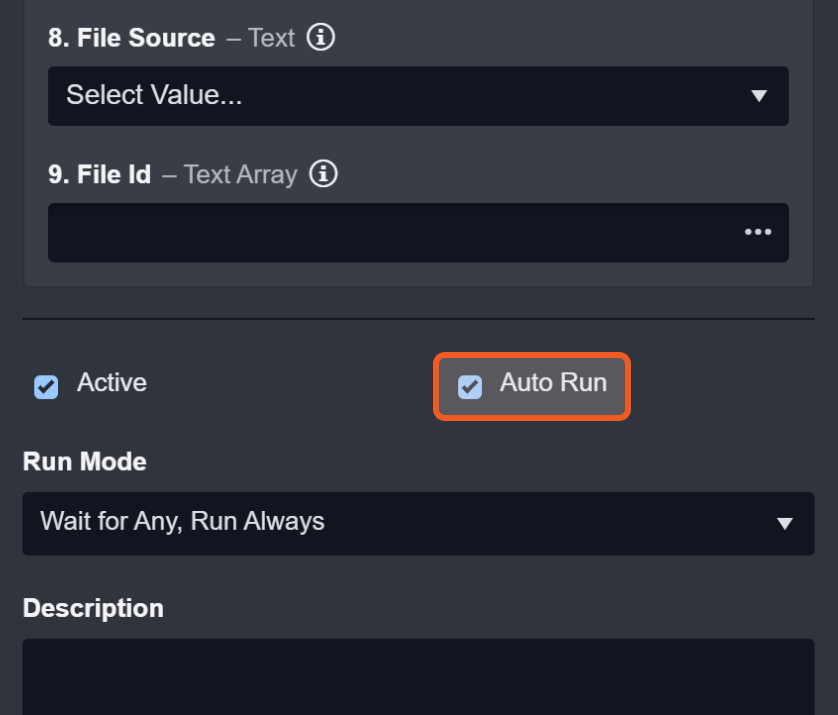The image size is (838, 715).
Task: Click the Active label text
Action: [x=112, y=383]
